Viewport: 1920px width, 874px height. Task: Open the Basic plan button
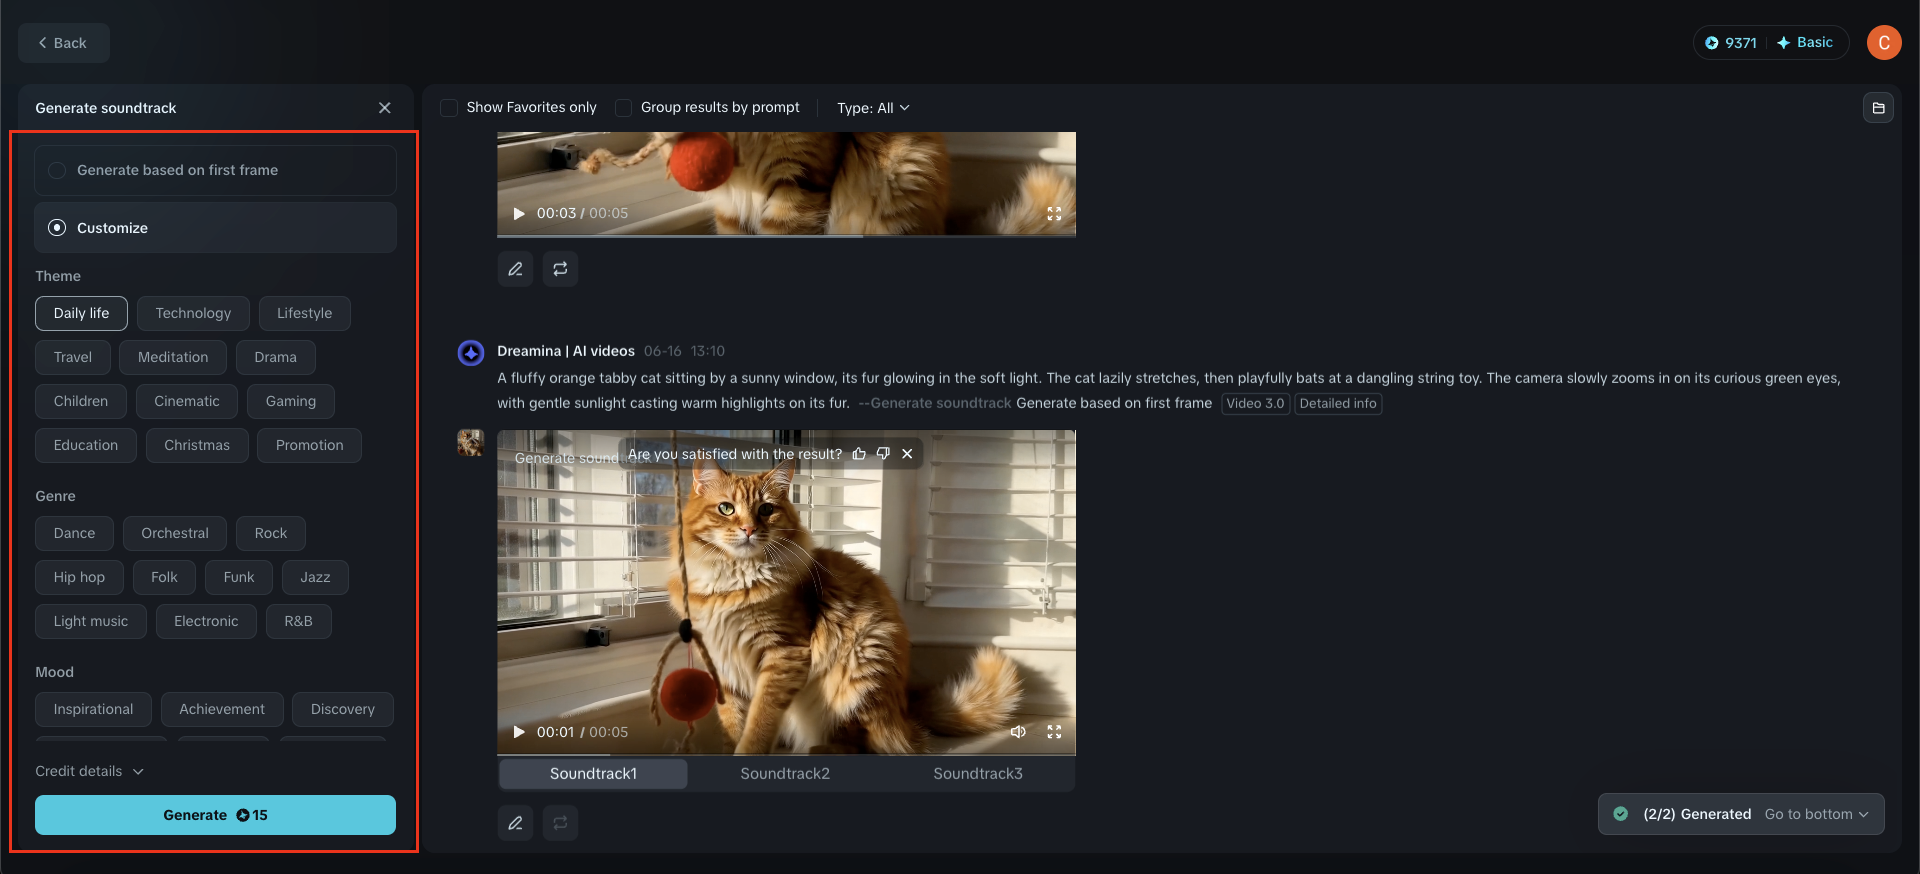[x=1805, y=43]
